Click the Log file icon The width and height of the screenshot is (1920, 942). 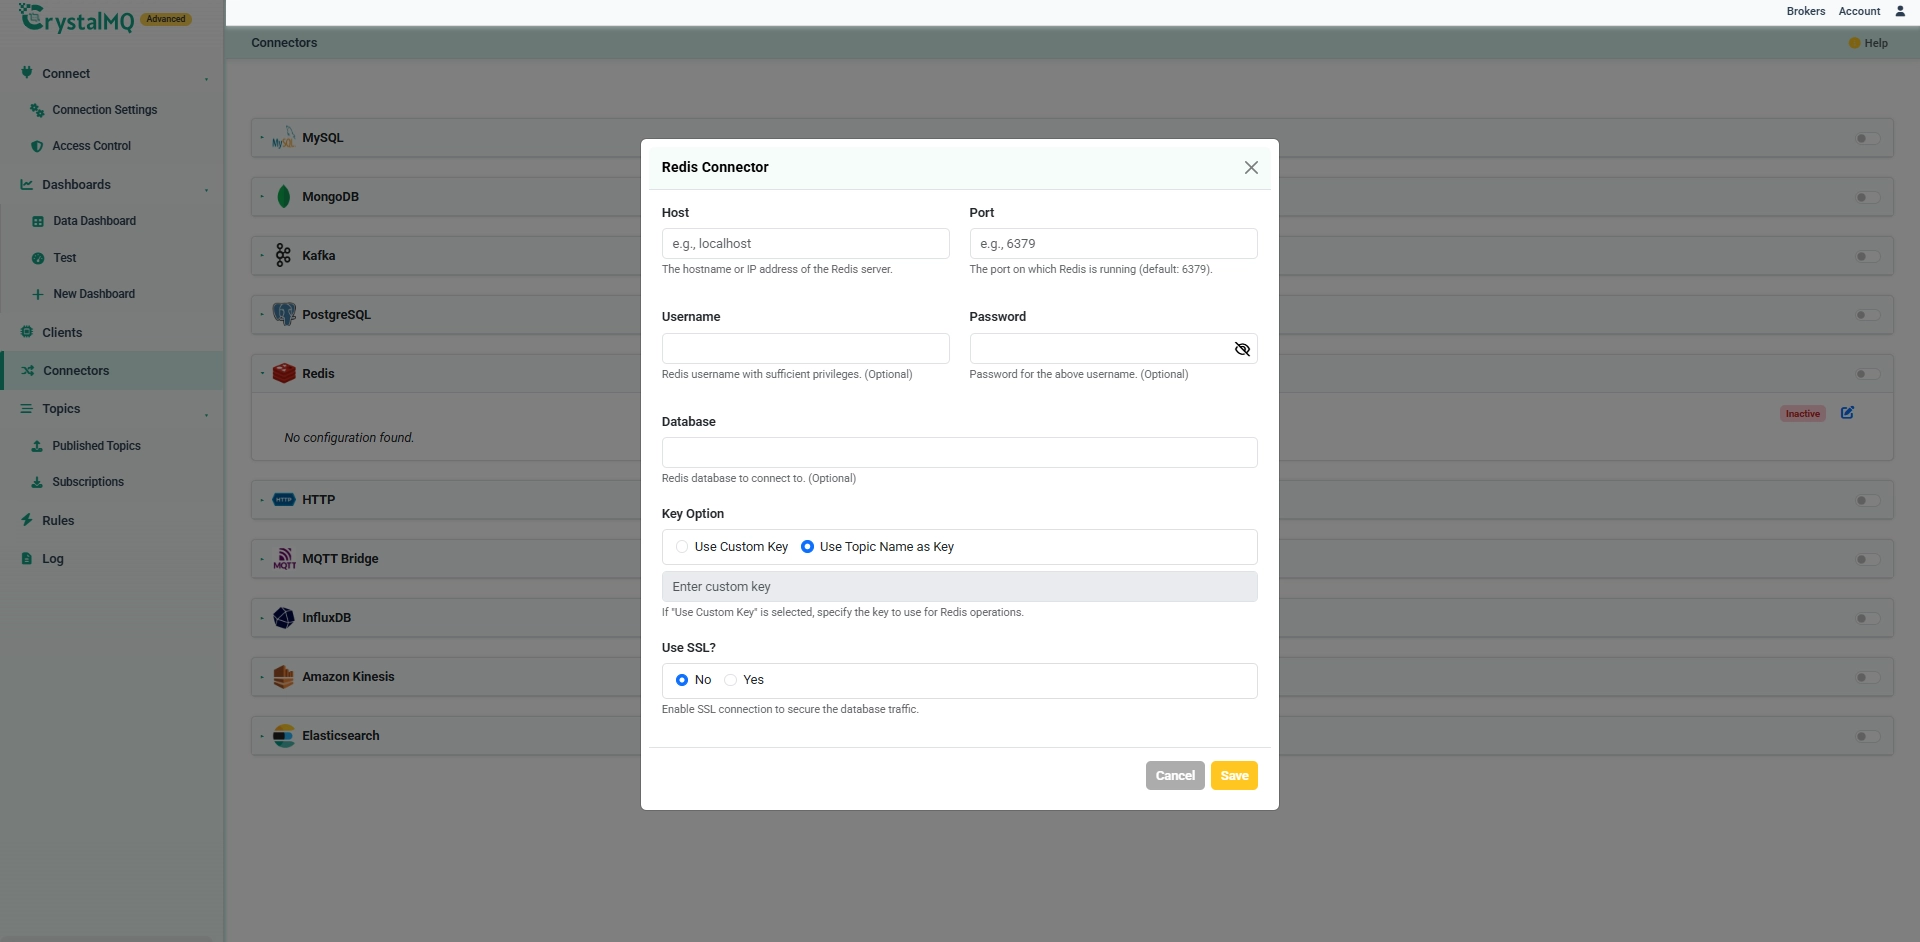point(27,559)
